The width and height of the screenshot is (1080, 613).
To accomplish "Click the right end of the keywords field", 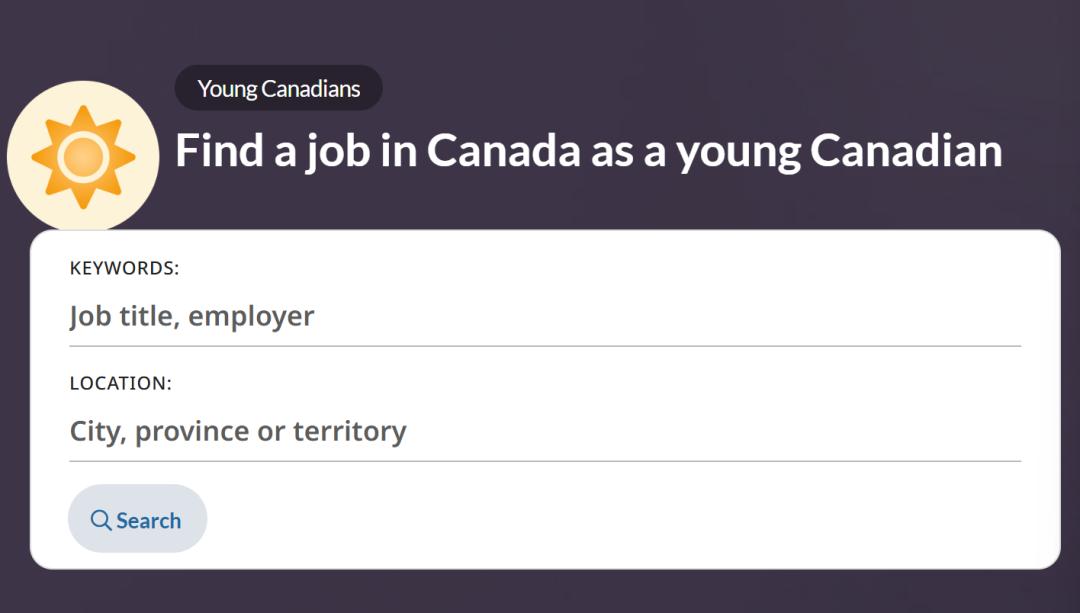I will coord(1000,317).
